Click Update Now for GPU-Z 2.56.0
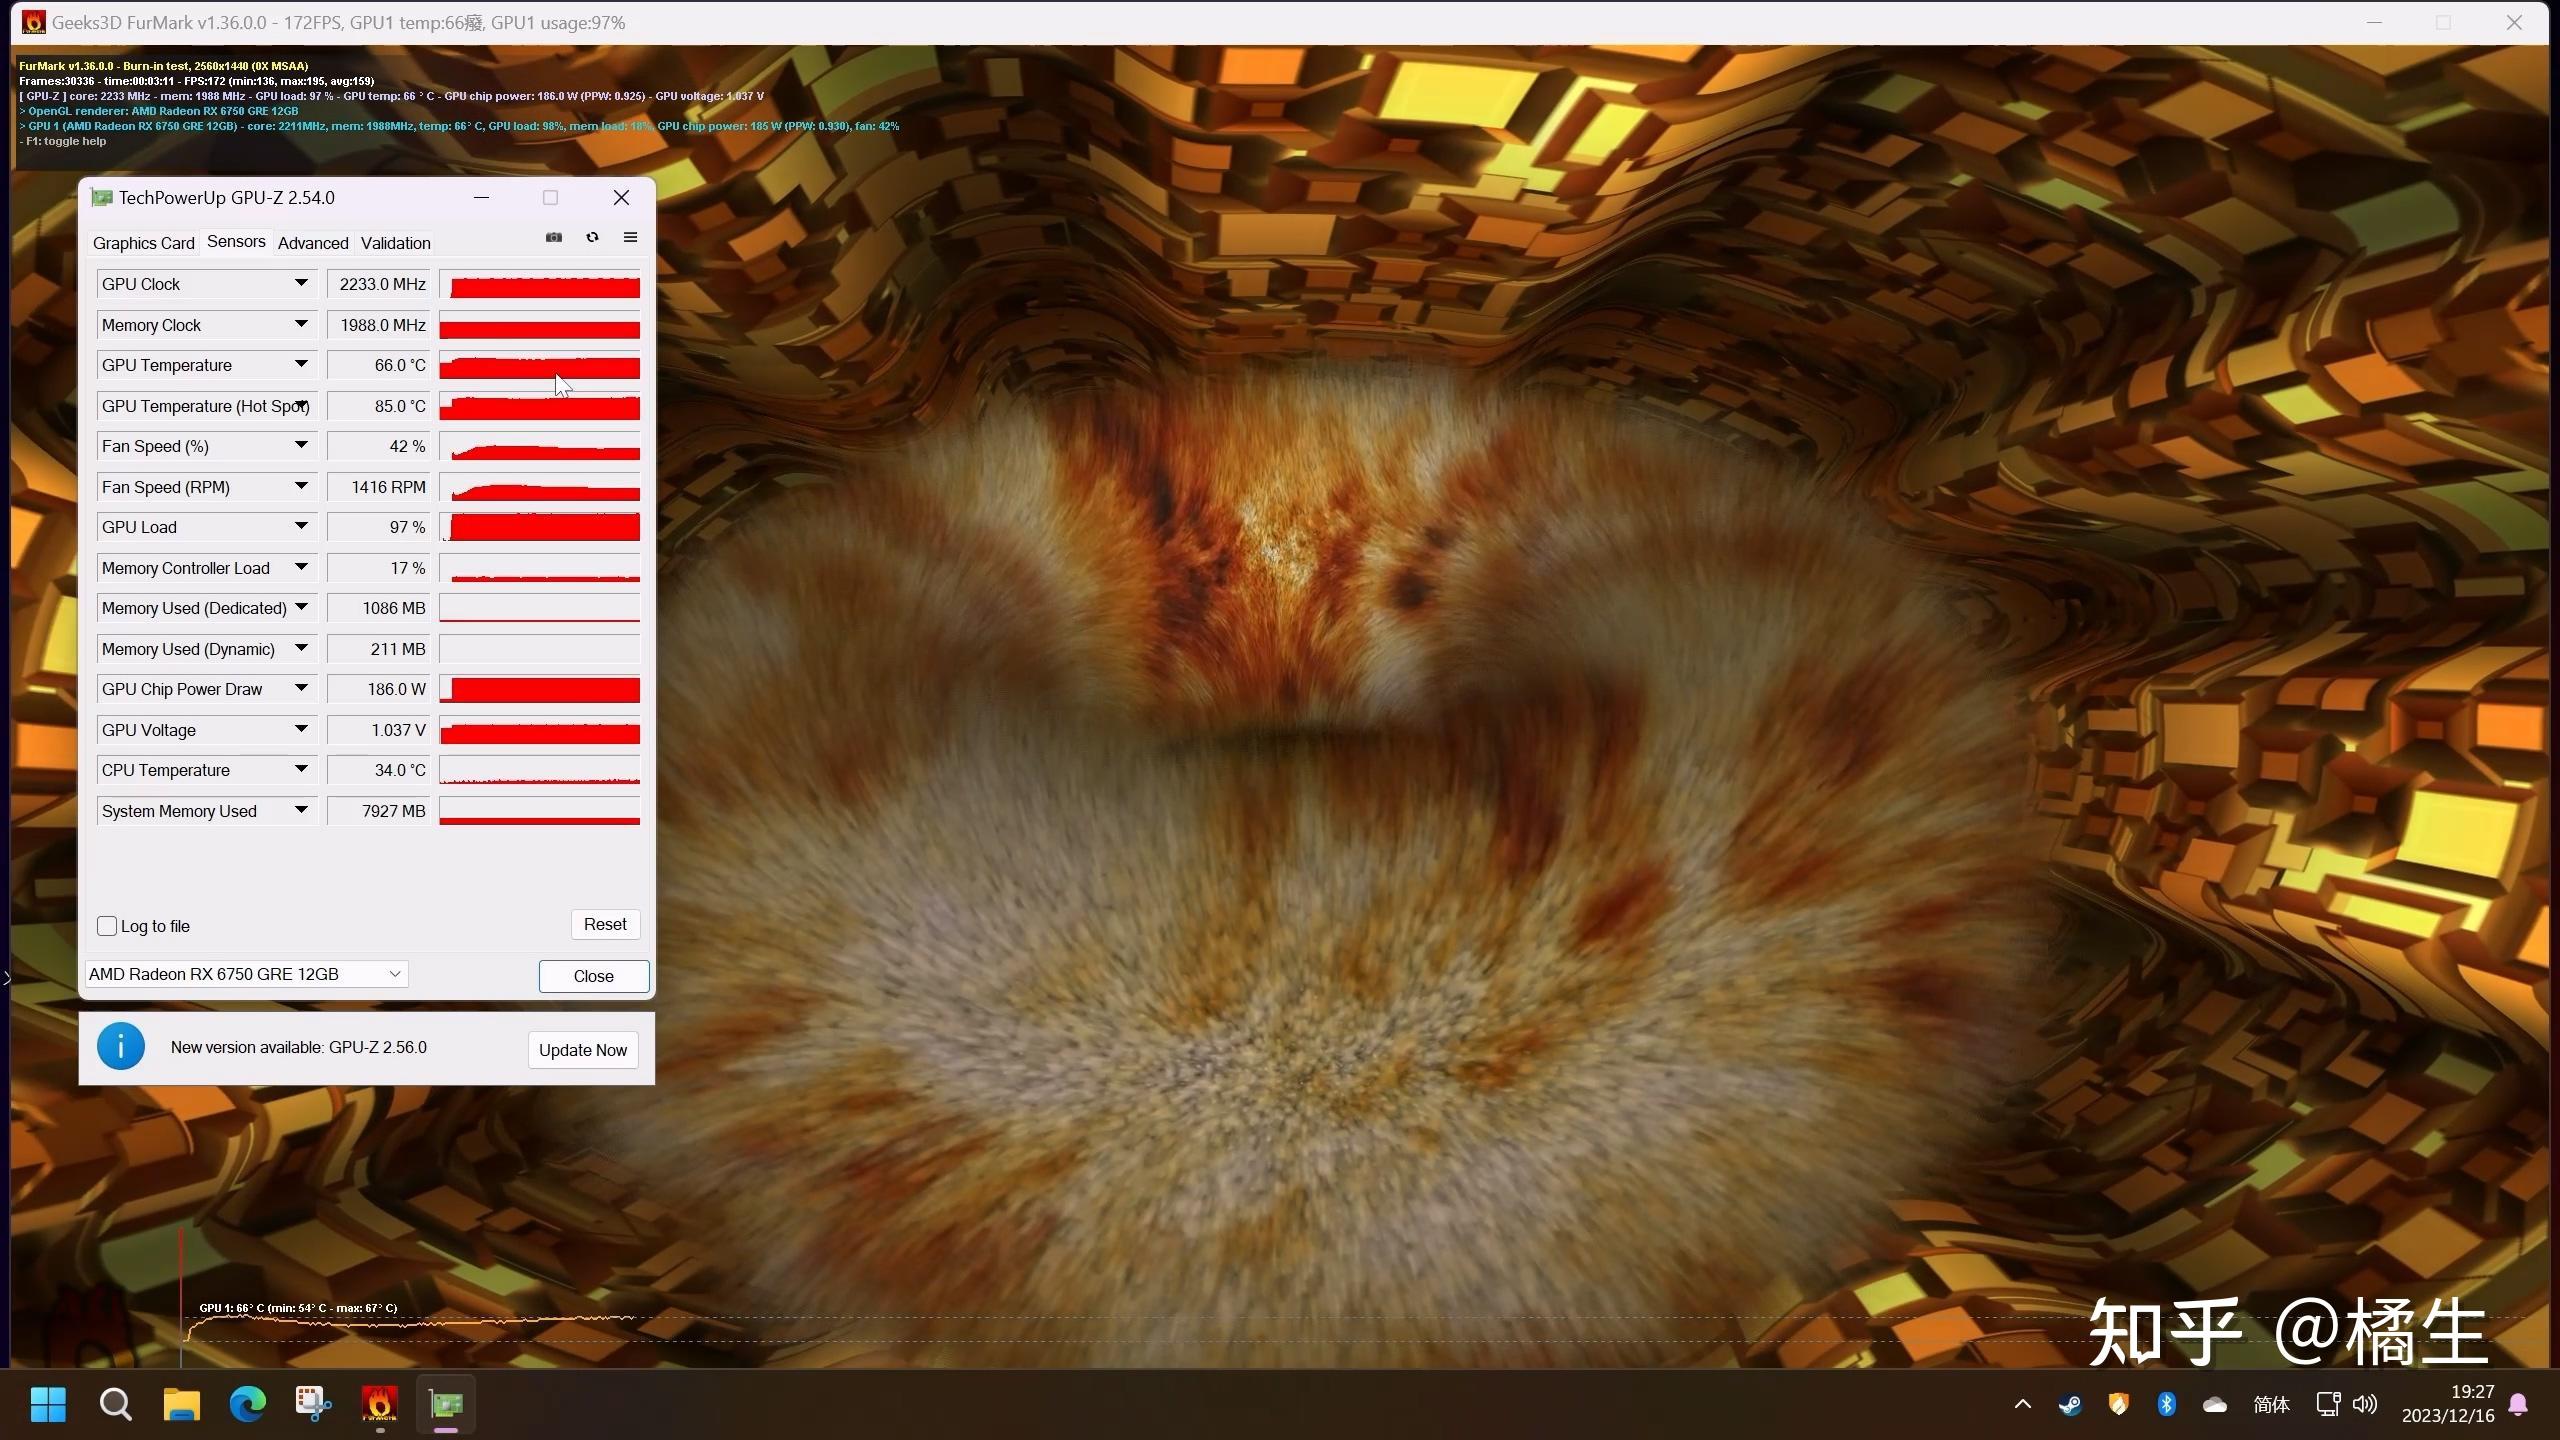2560x1440 pixels. coord(582,1050)
